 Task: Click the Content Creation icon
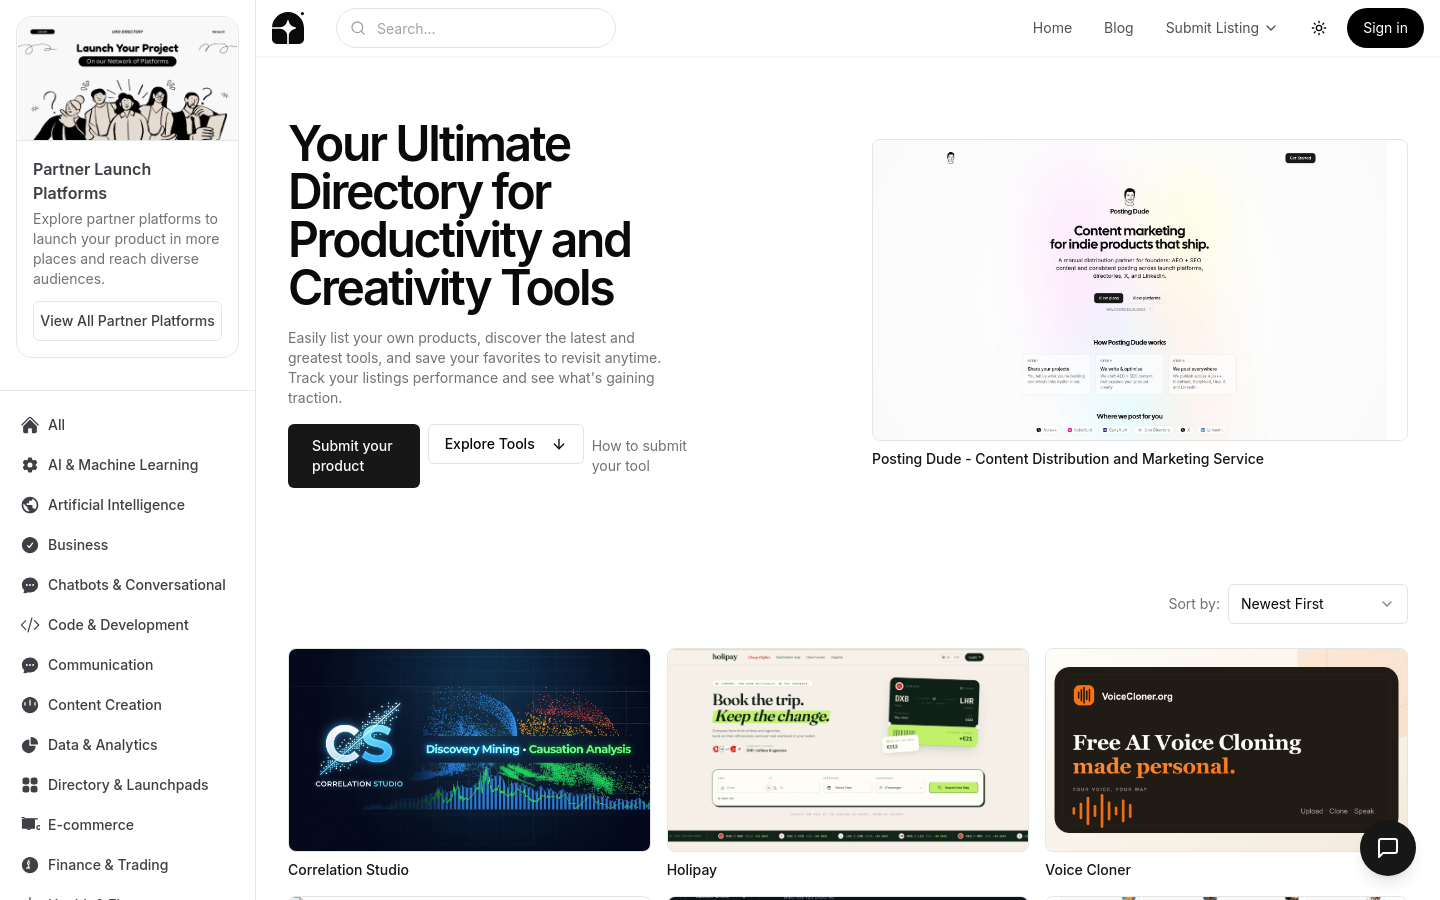coord(30,705)
